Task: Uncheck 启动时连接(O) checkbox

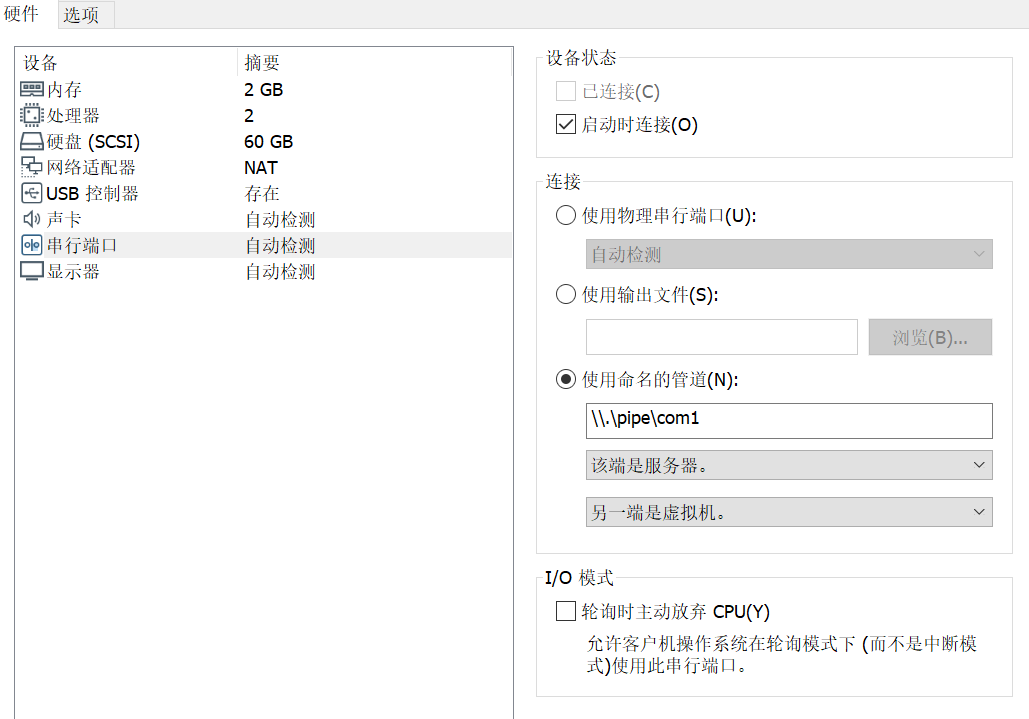Action: 565,124
